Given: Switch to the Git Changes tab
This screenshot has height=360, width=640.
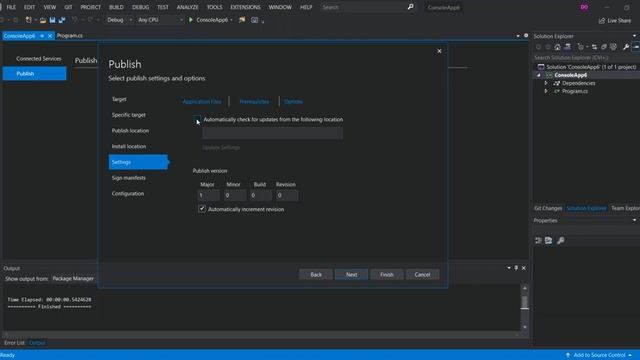Looking at the screenshot, I should 548,208.
